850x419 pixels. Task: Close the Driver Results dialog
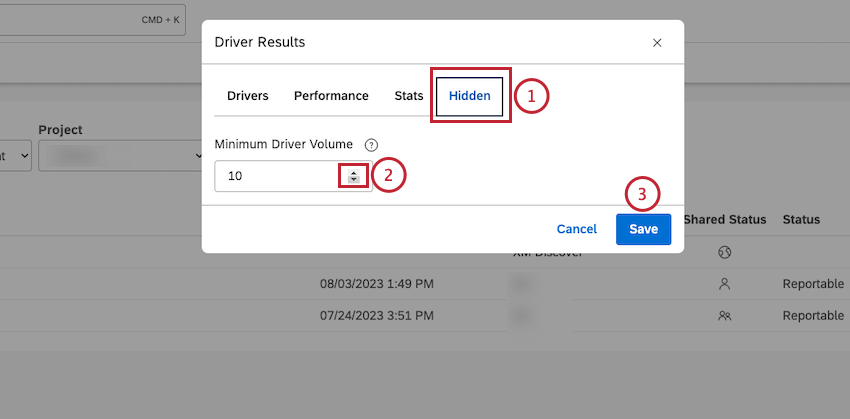tap(657, 43)
